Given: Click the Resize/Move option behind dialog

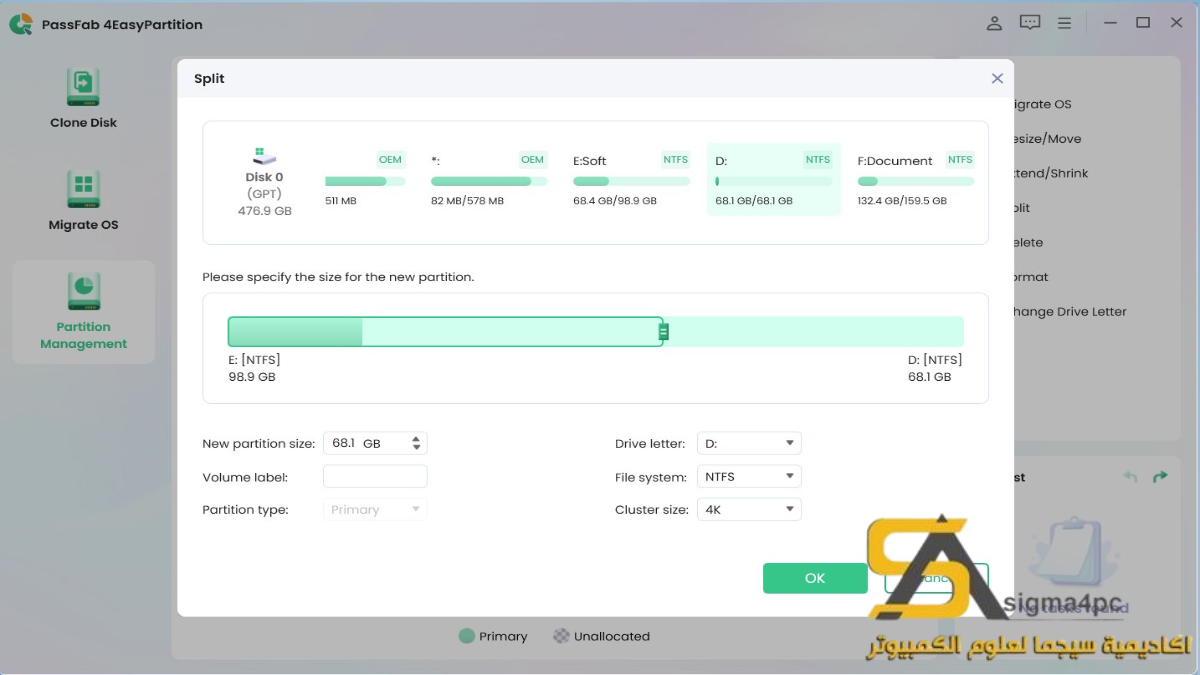Looking at the screenshot, I should point(1047,139).
